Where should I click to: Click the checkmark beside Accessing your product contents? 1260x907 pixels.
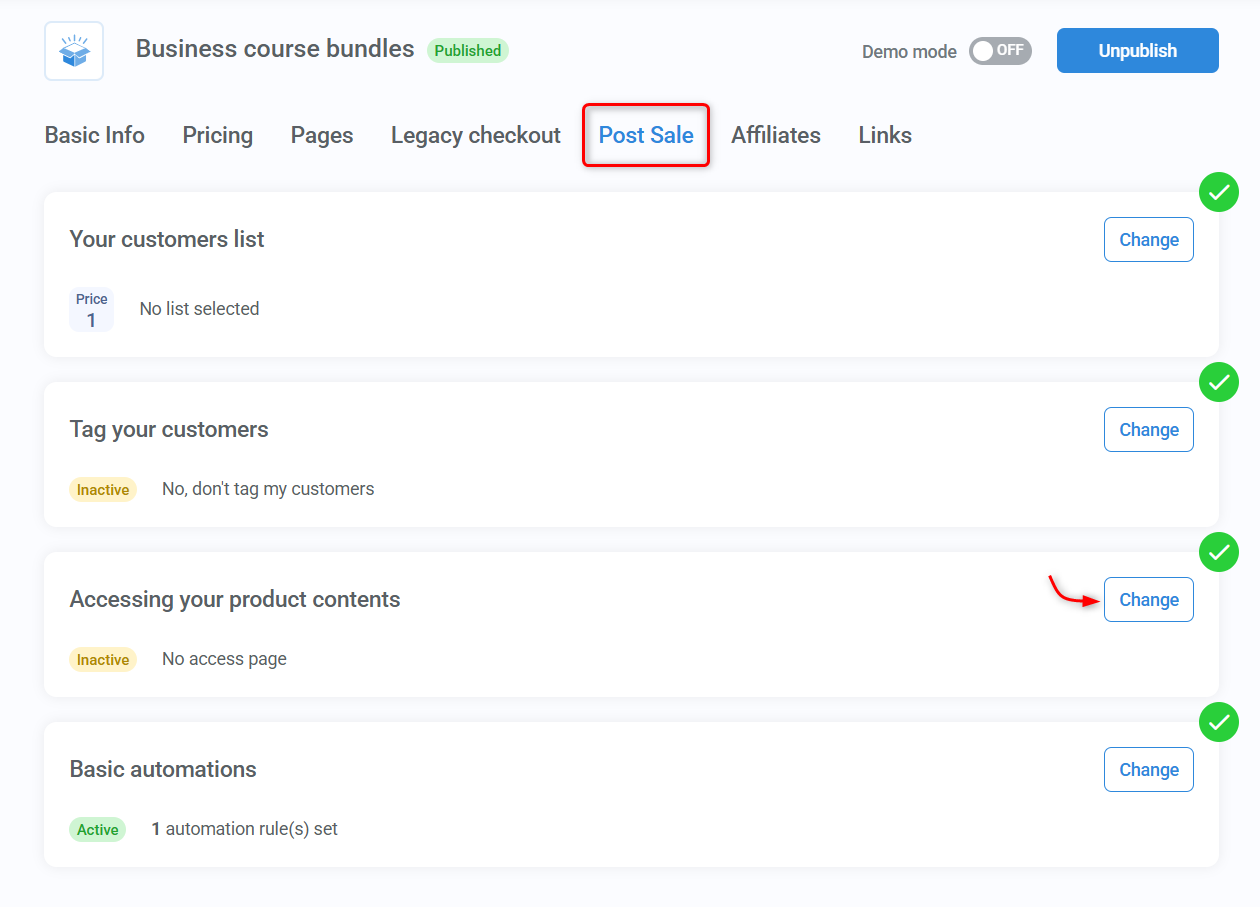point(1219,552)
